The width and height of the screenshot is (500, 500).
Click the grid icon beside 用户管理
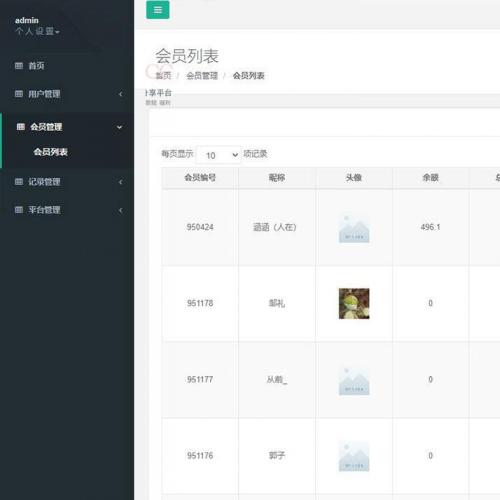click(19, 94)
